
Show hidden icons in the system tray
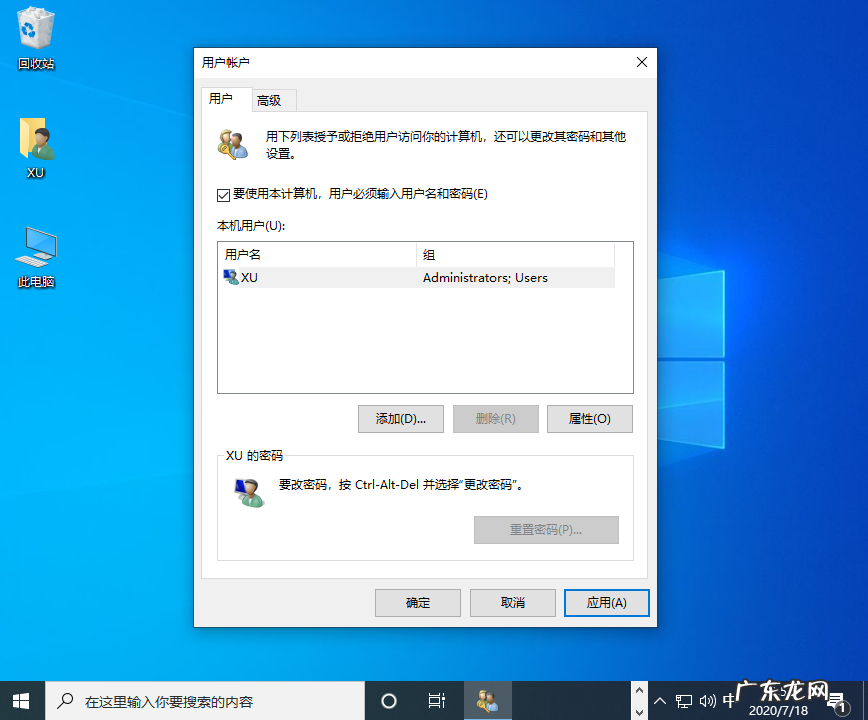click(659, 700)
